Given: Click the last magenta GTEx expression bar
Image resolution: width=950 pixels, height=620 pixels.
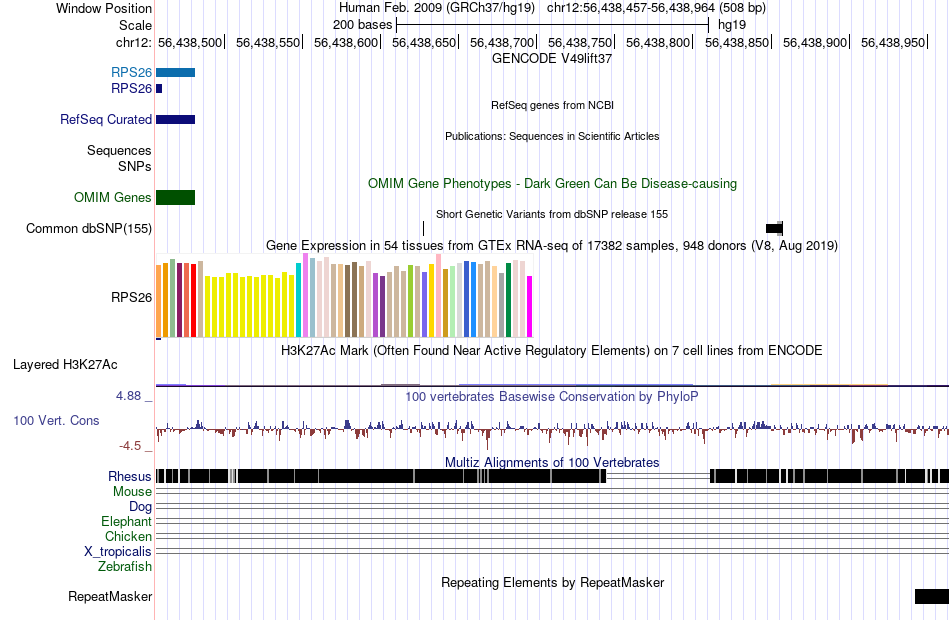Looking at the screenshot, I should pos(530,307).
